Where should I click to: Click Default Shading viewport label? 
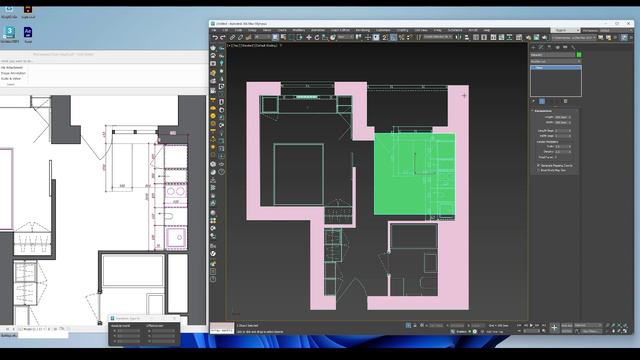point(265,46)
